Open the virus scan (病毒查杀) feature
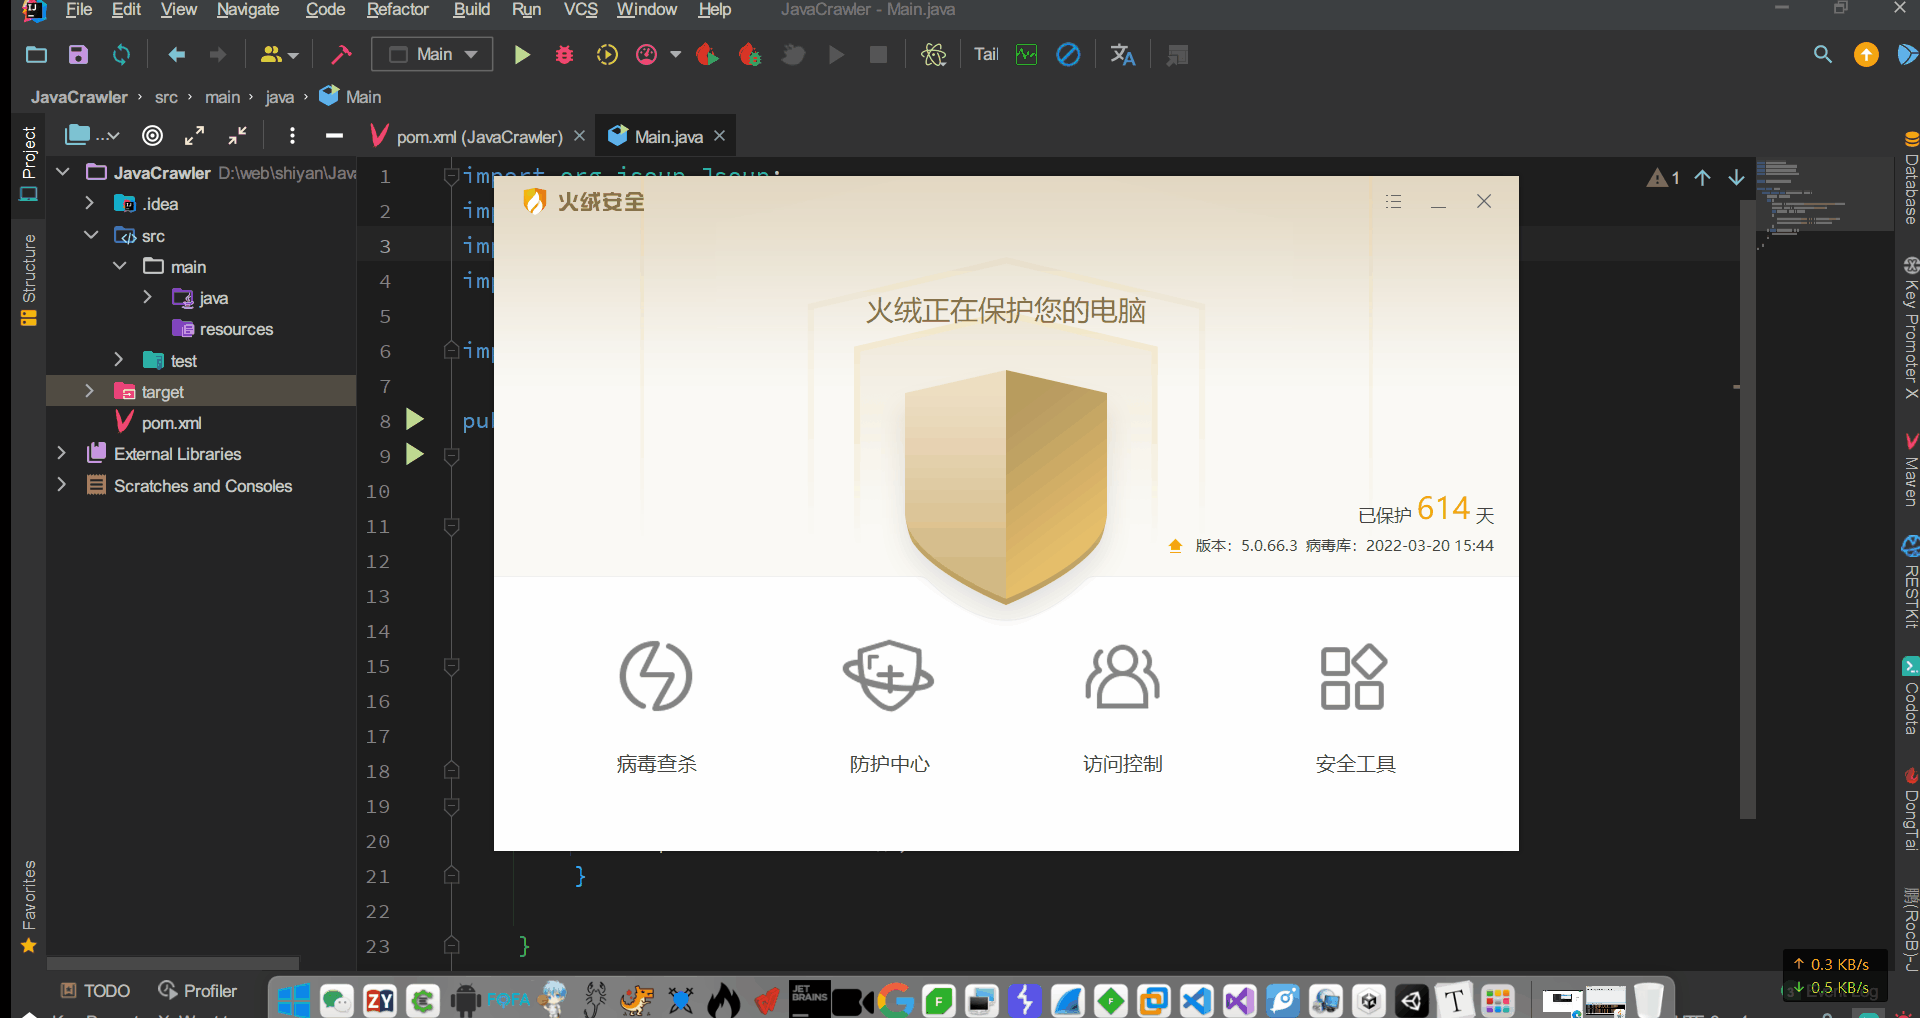Image resolution: width=1920 pixels, height=1018 pixels. [656, 706]
